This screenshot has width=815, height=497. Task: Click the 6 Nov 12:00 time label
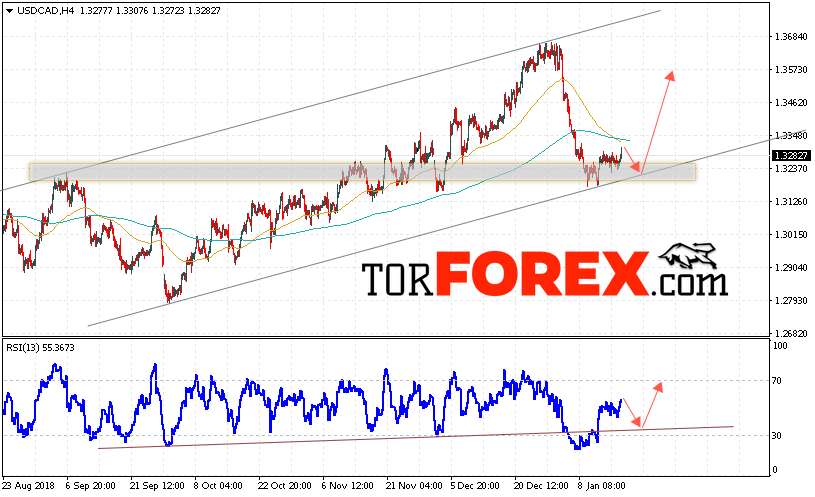pyautogui.click(x=347, y=486)
